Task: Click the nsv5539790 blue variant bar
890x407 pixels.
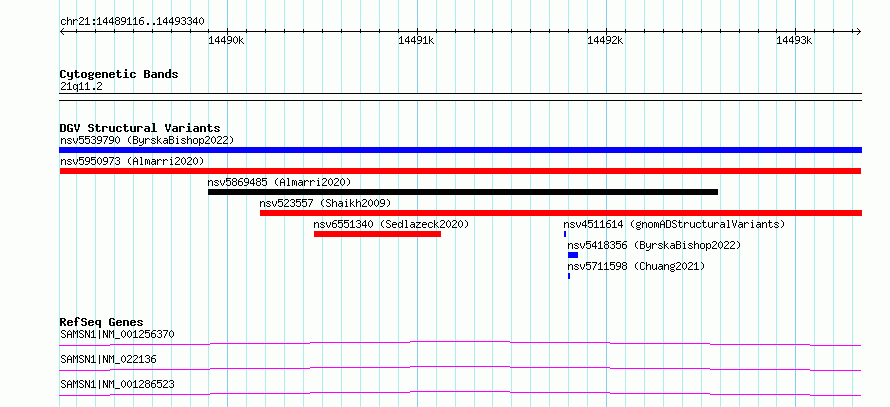Action: click(460, 150)
